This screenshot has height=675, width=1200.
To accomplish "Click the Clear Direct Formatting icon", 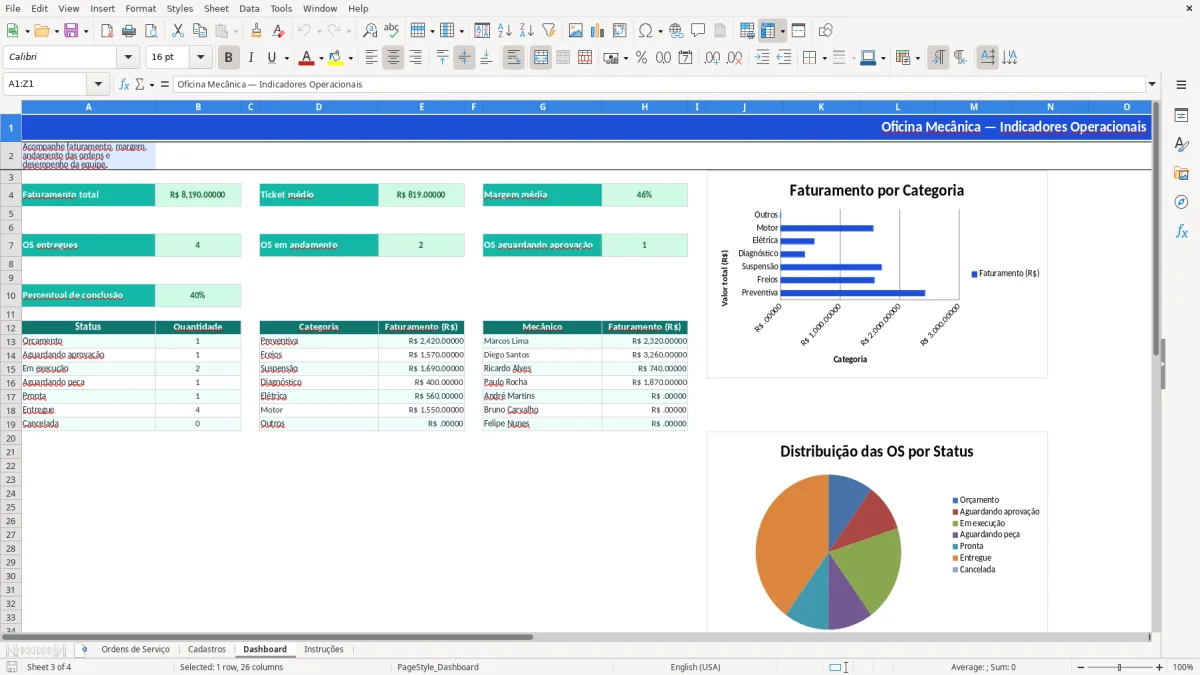I will point(279,31).
